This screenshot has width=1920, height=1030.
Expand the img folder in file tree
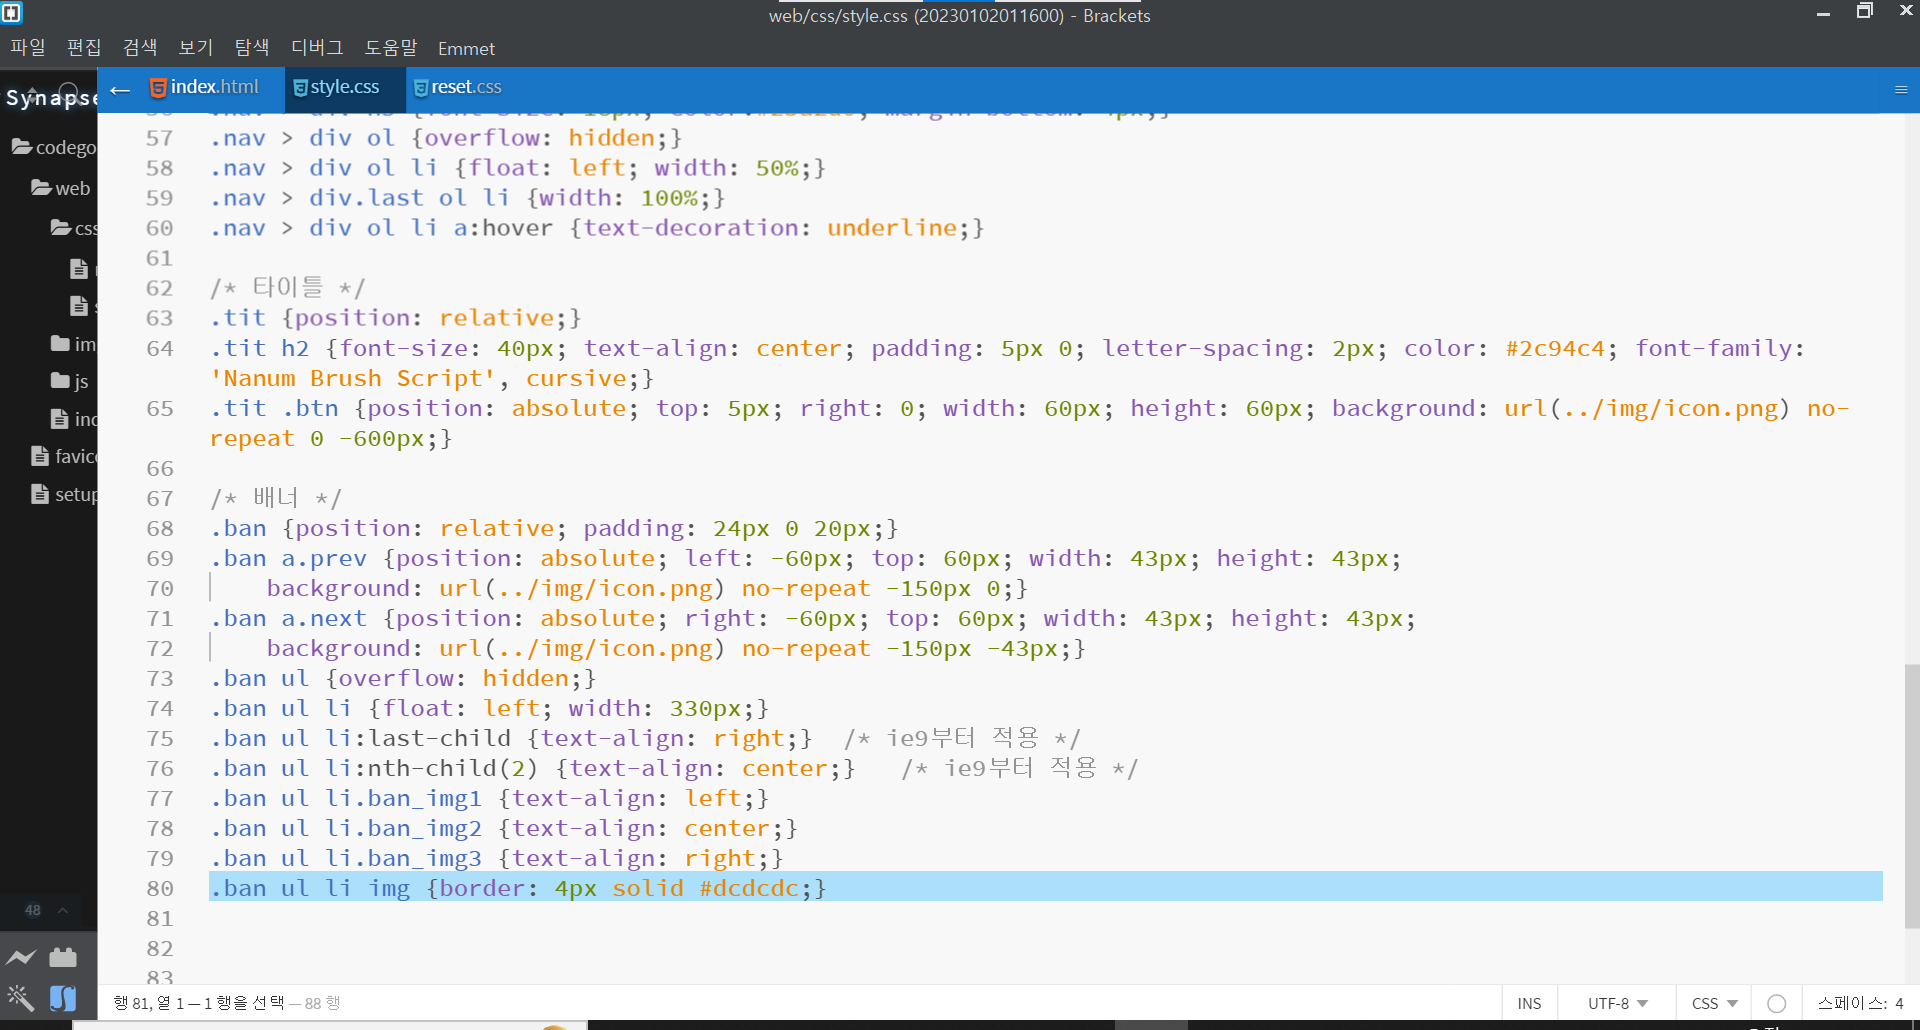click(x=74, y=344)
